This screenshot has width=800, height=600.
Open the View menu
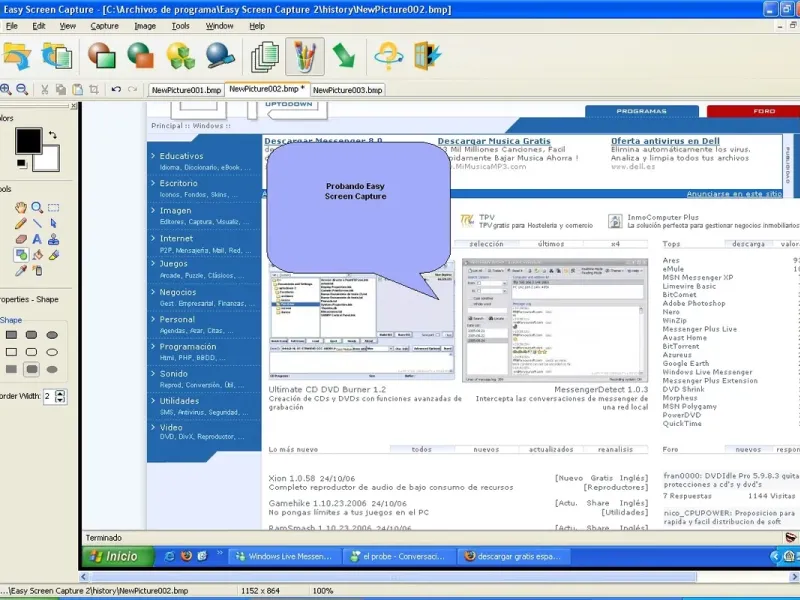tap(67, 26)
